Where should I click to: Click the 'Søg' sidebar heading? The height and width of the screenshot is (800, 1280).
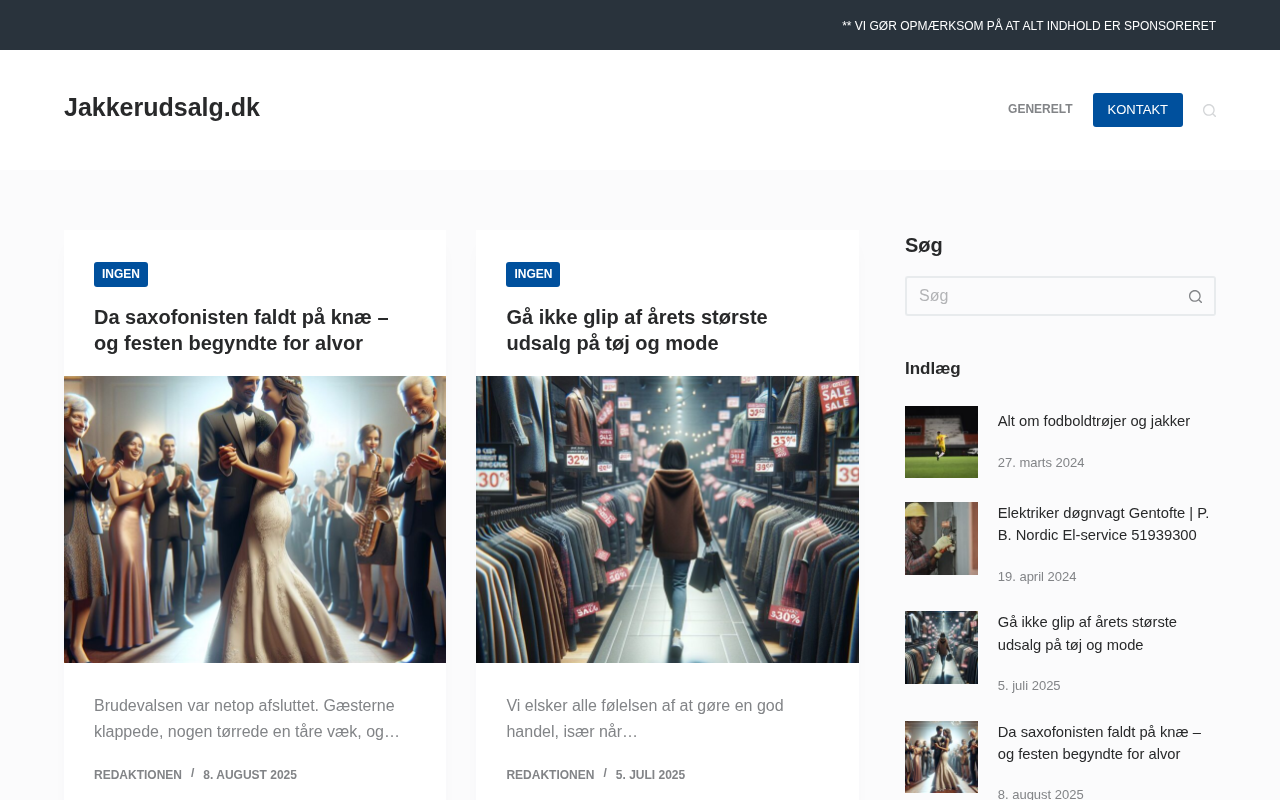924,245
